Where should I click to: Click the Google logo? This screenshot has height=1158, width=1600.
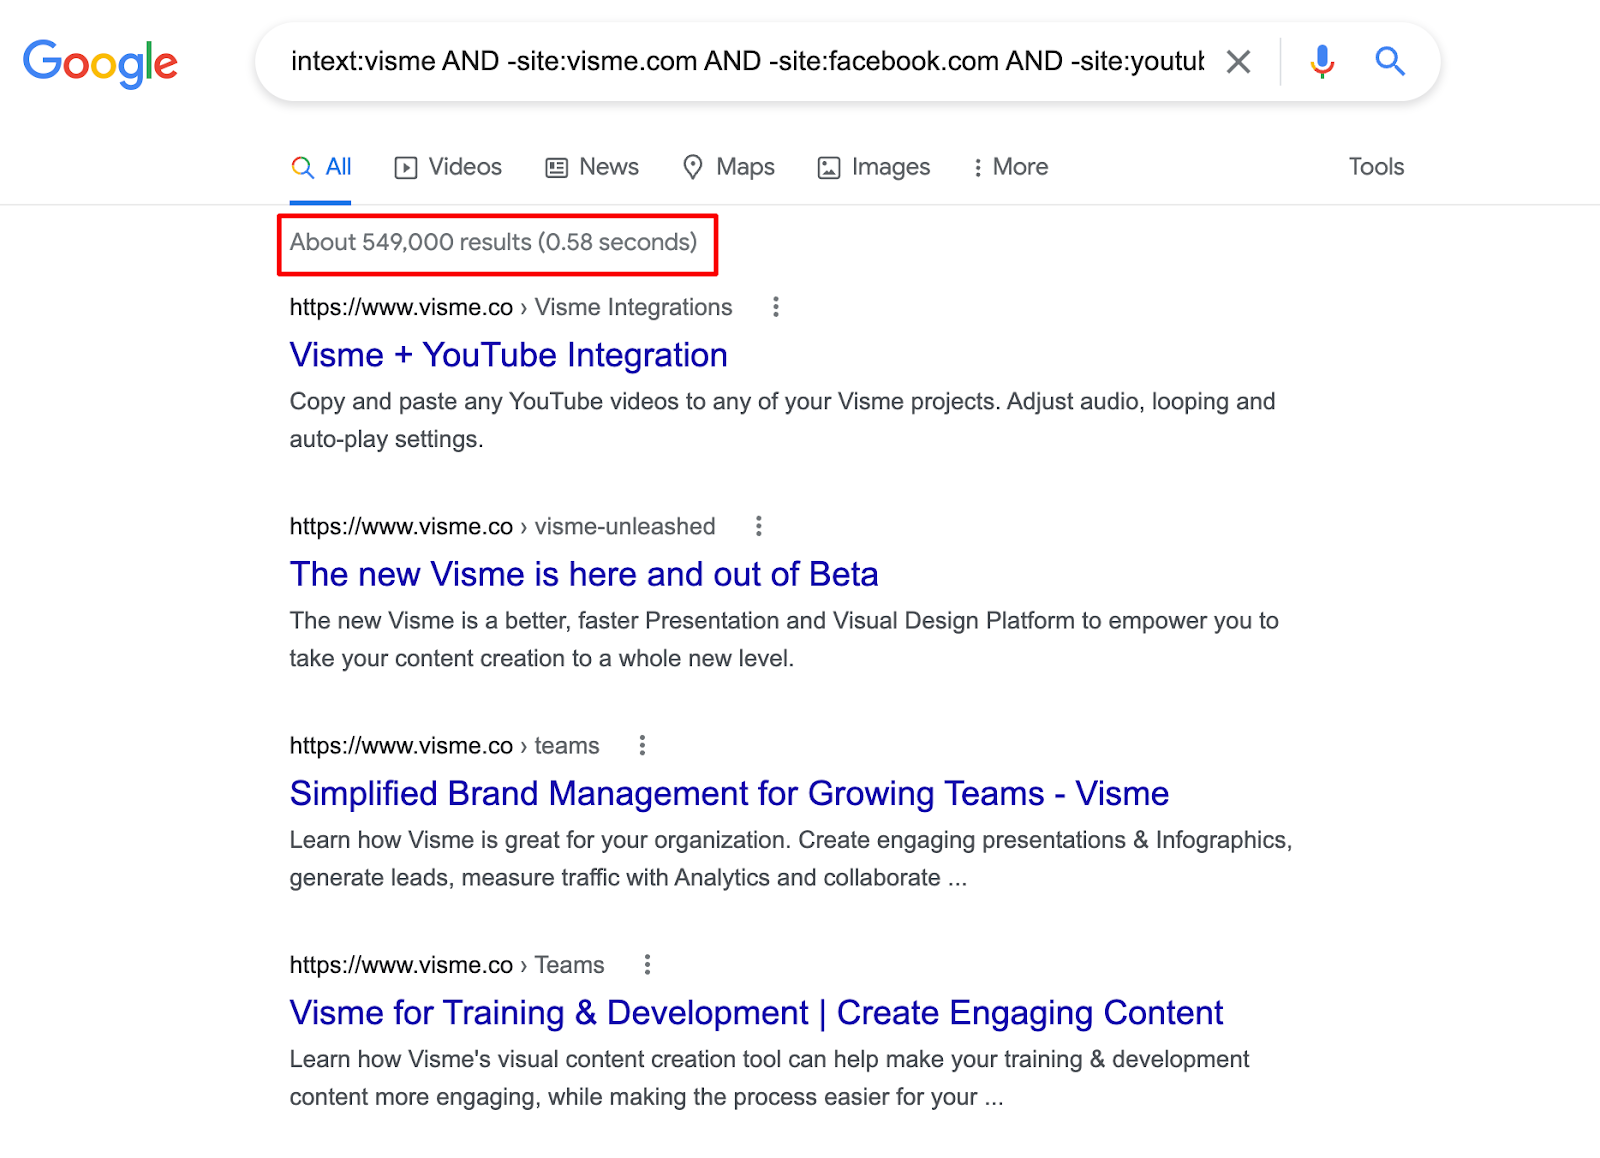click(x=100, y=63)
